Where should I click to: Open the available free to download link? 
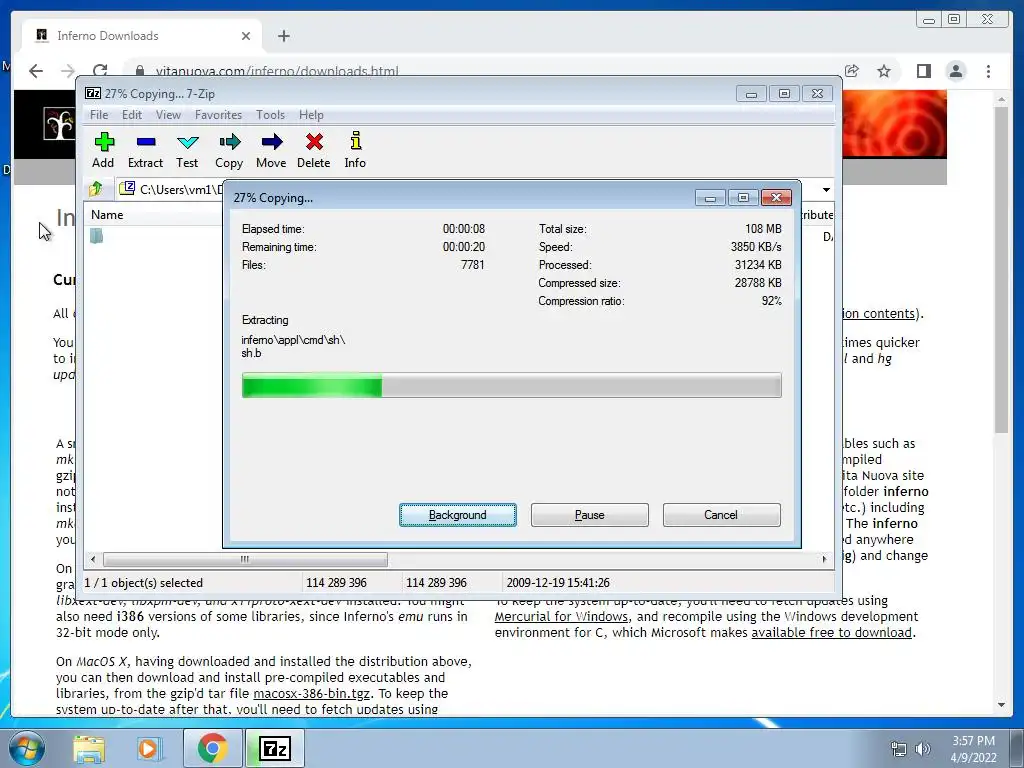831,632
